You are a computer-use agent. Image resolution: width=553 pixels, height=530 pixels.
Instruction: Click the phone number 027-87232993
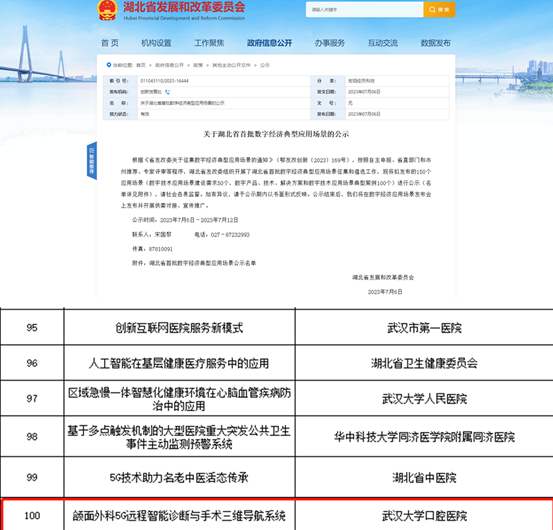pos(230,234)
